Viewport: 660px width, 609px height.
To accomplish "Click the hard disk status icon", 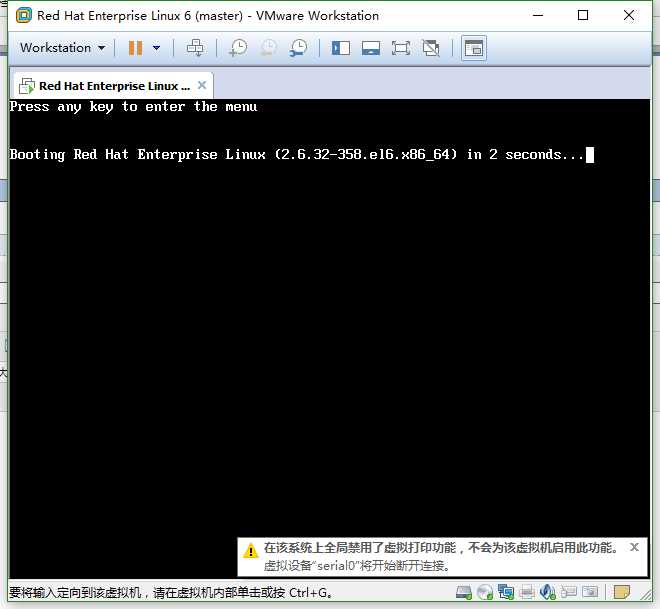I will 464,593.
